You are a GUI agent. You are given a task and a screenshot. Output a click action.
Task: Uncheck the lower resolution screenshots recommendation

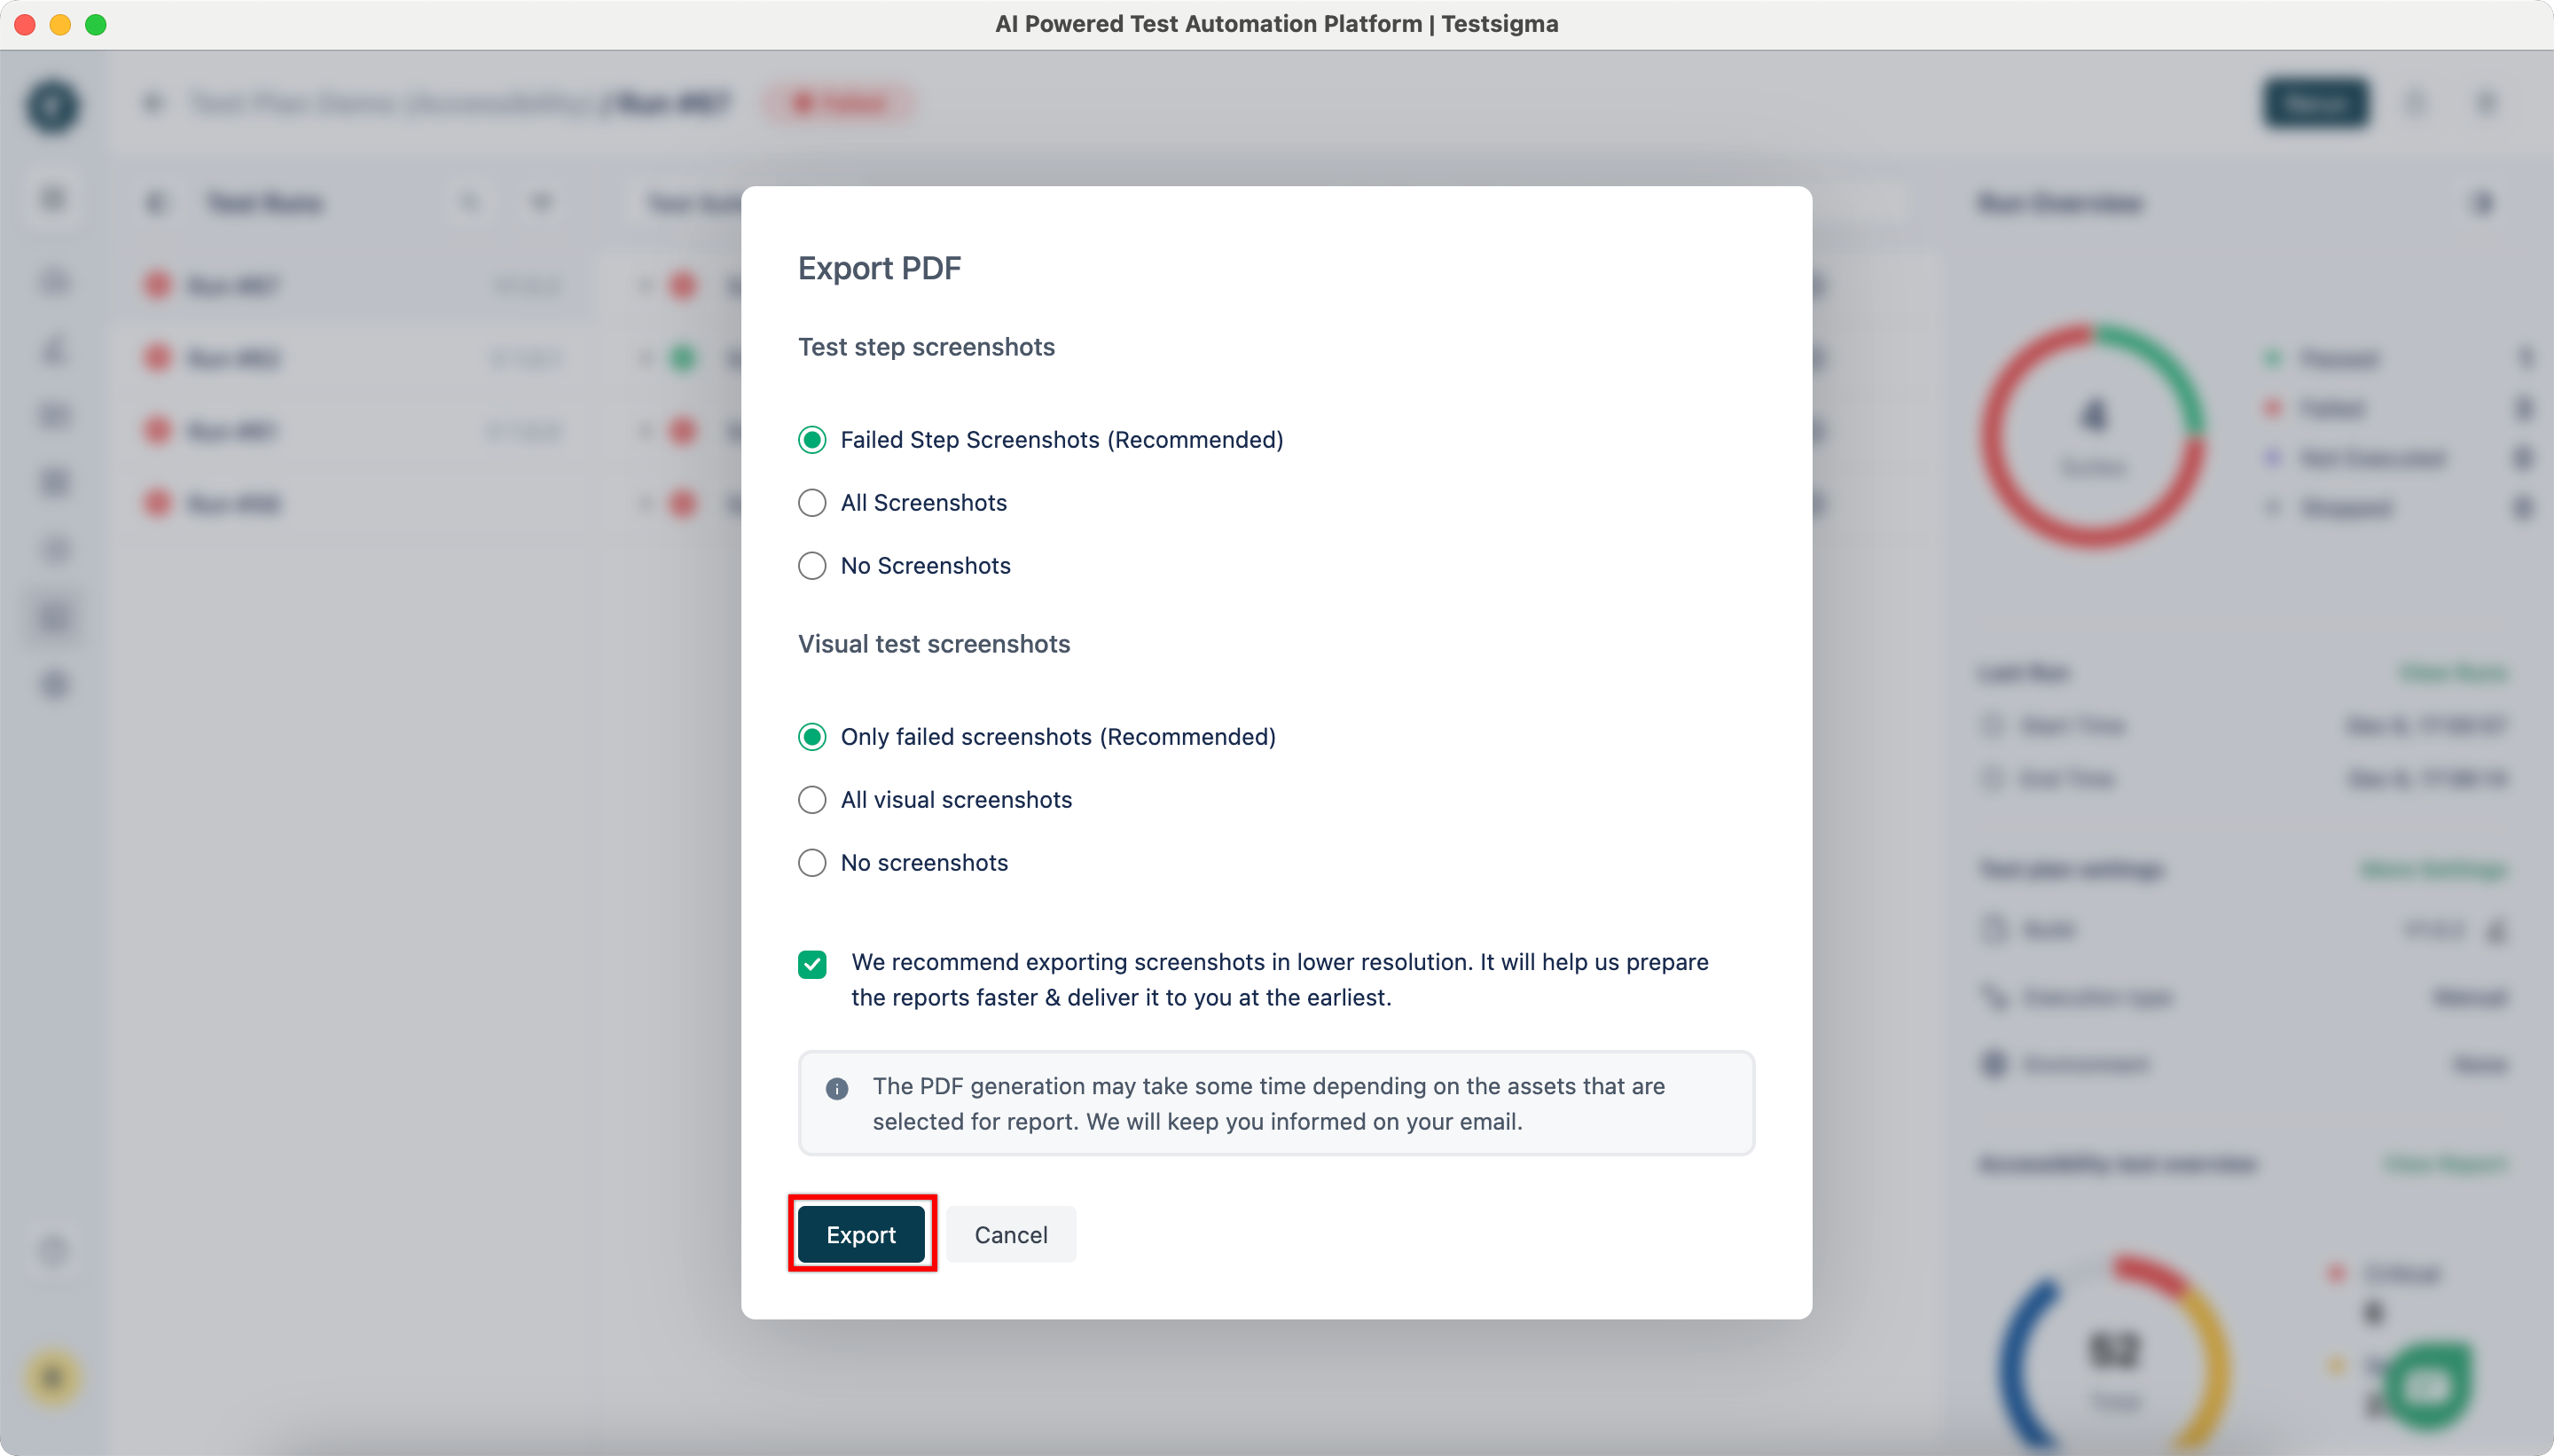pyautogui.click(x=812, y=963)
